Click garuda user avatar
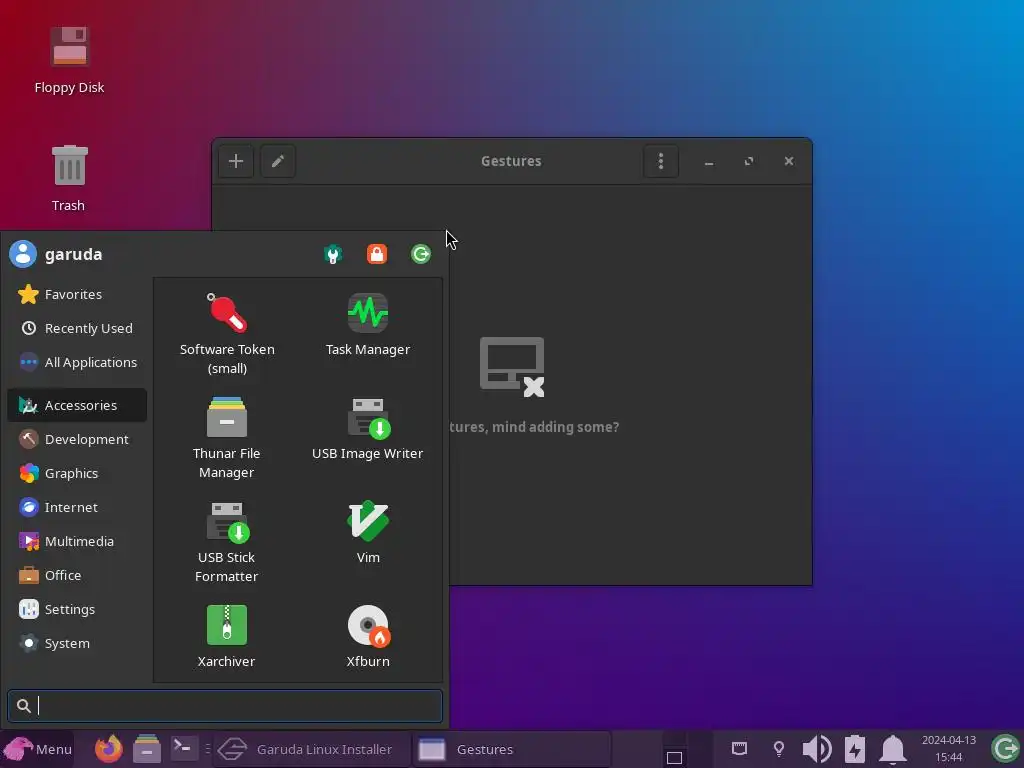 (x=23, y=254)
